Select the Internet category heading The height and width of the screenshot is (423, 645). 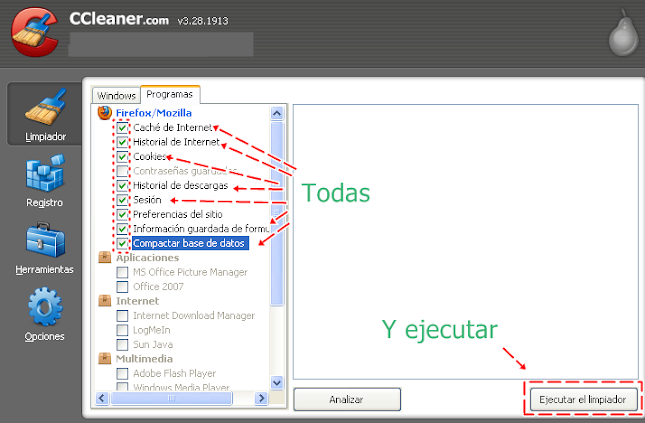pos(137,301)
